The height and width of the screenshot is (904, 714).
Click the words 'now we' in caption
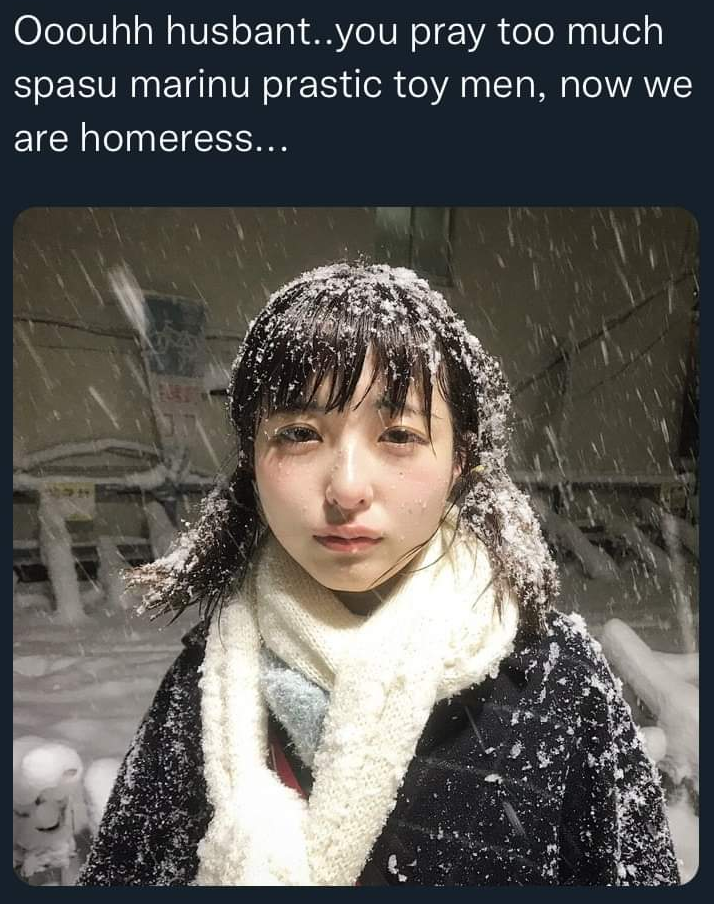click(x=626, y=85)
